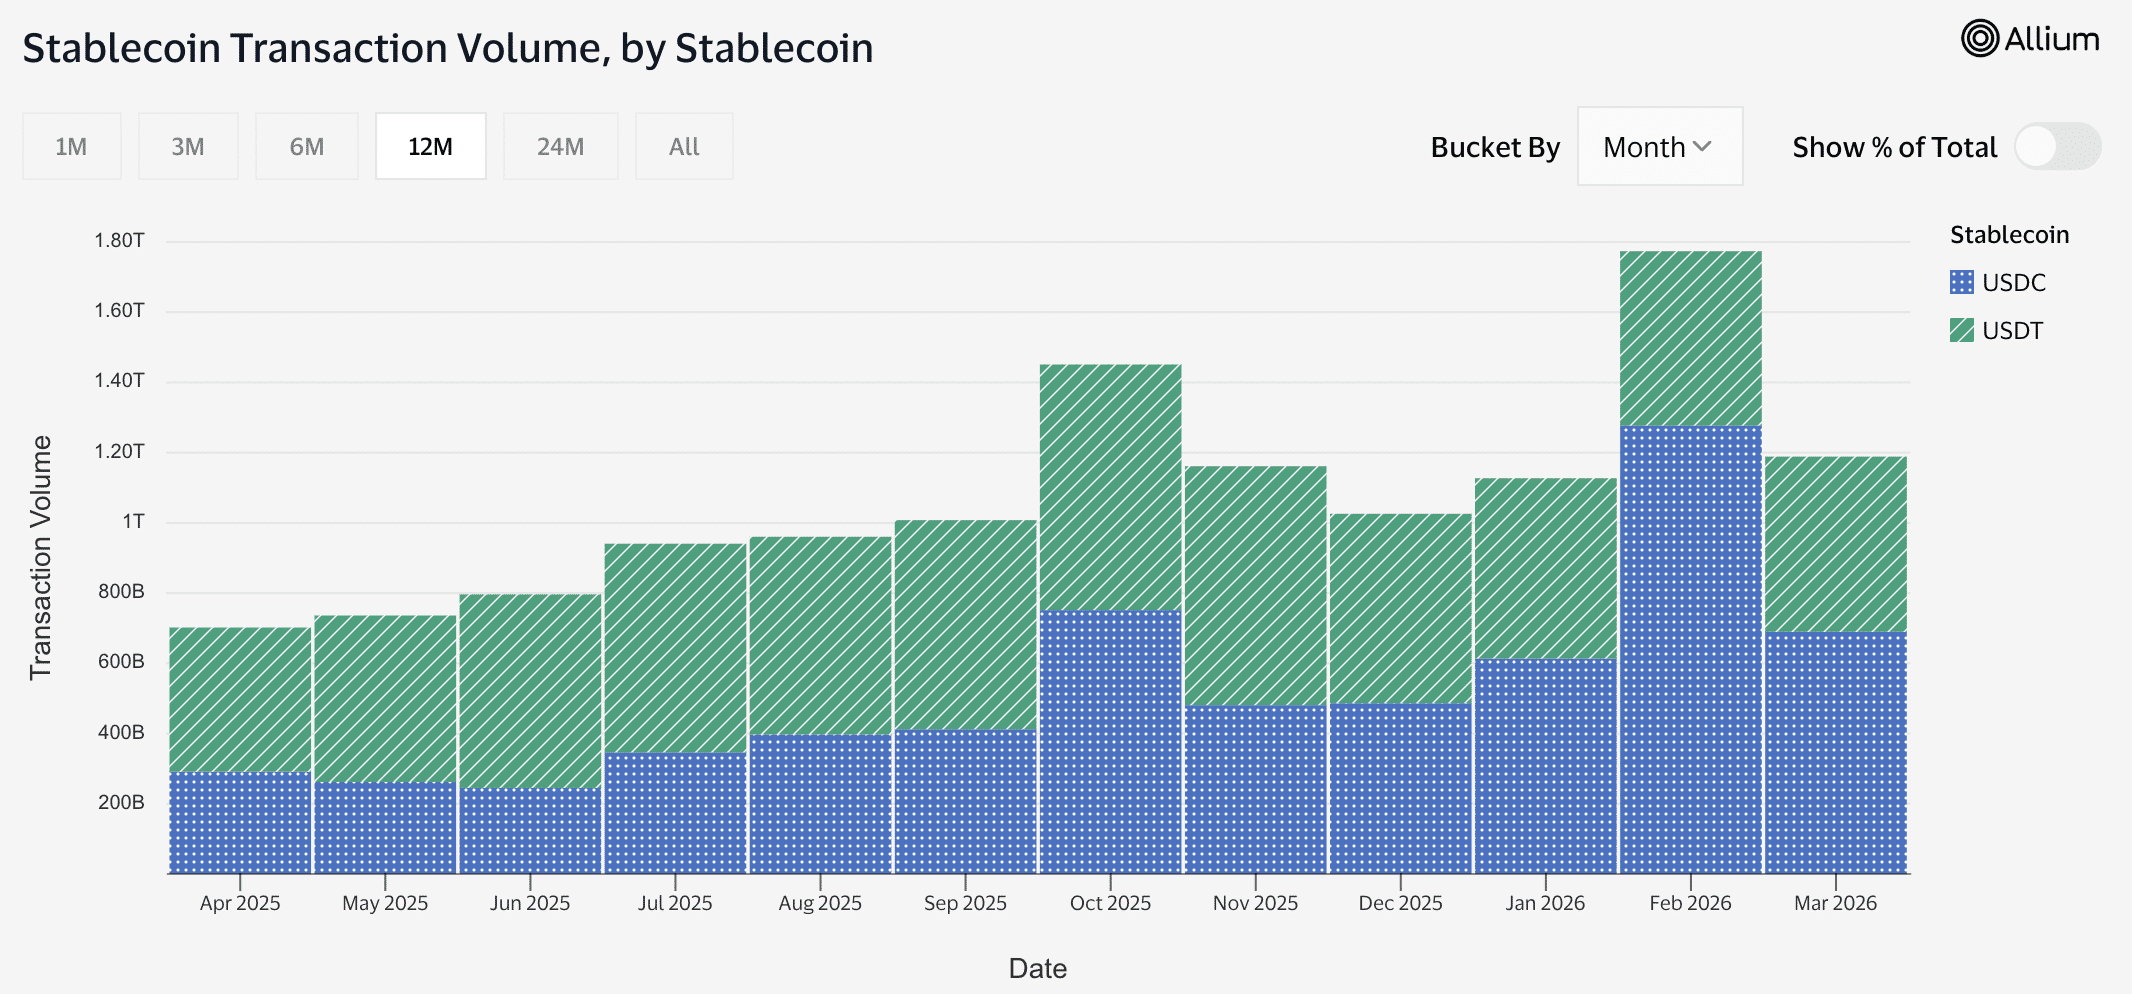
Task: Select the 3M time range tab
Action: pyautogui.click(x=188, y=147)
